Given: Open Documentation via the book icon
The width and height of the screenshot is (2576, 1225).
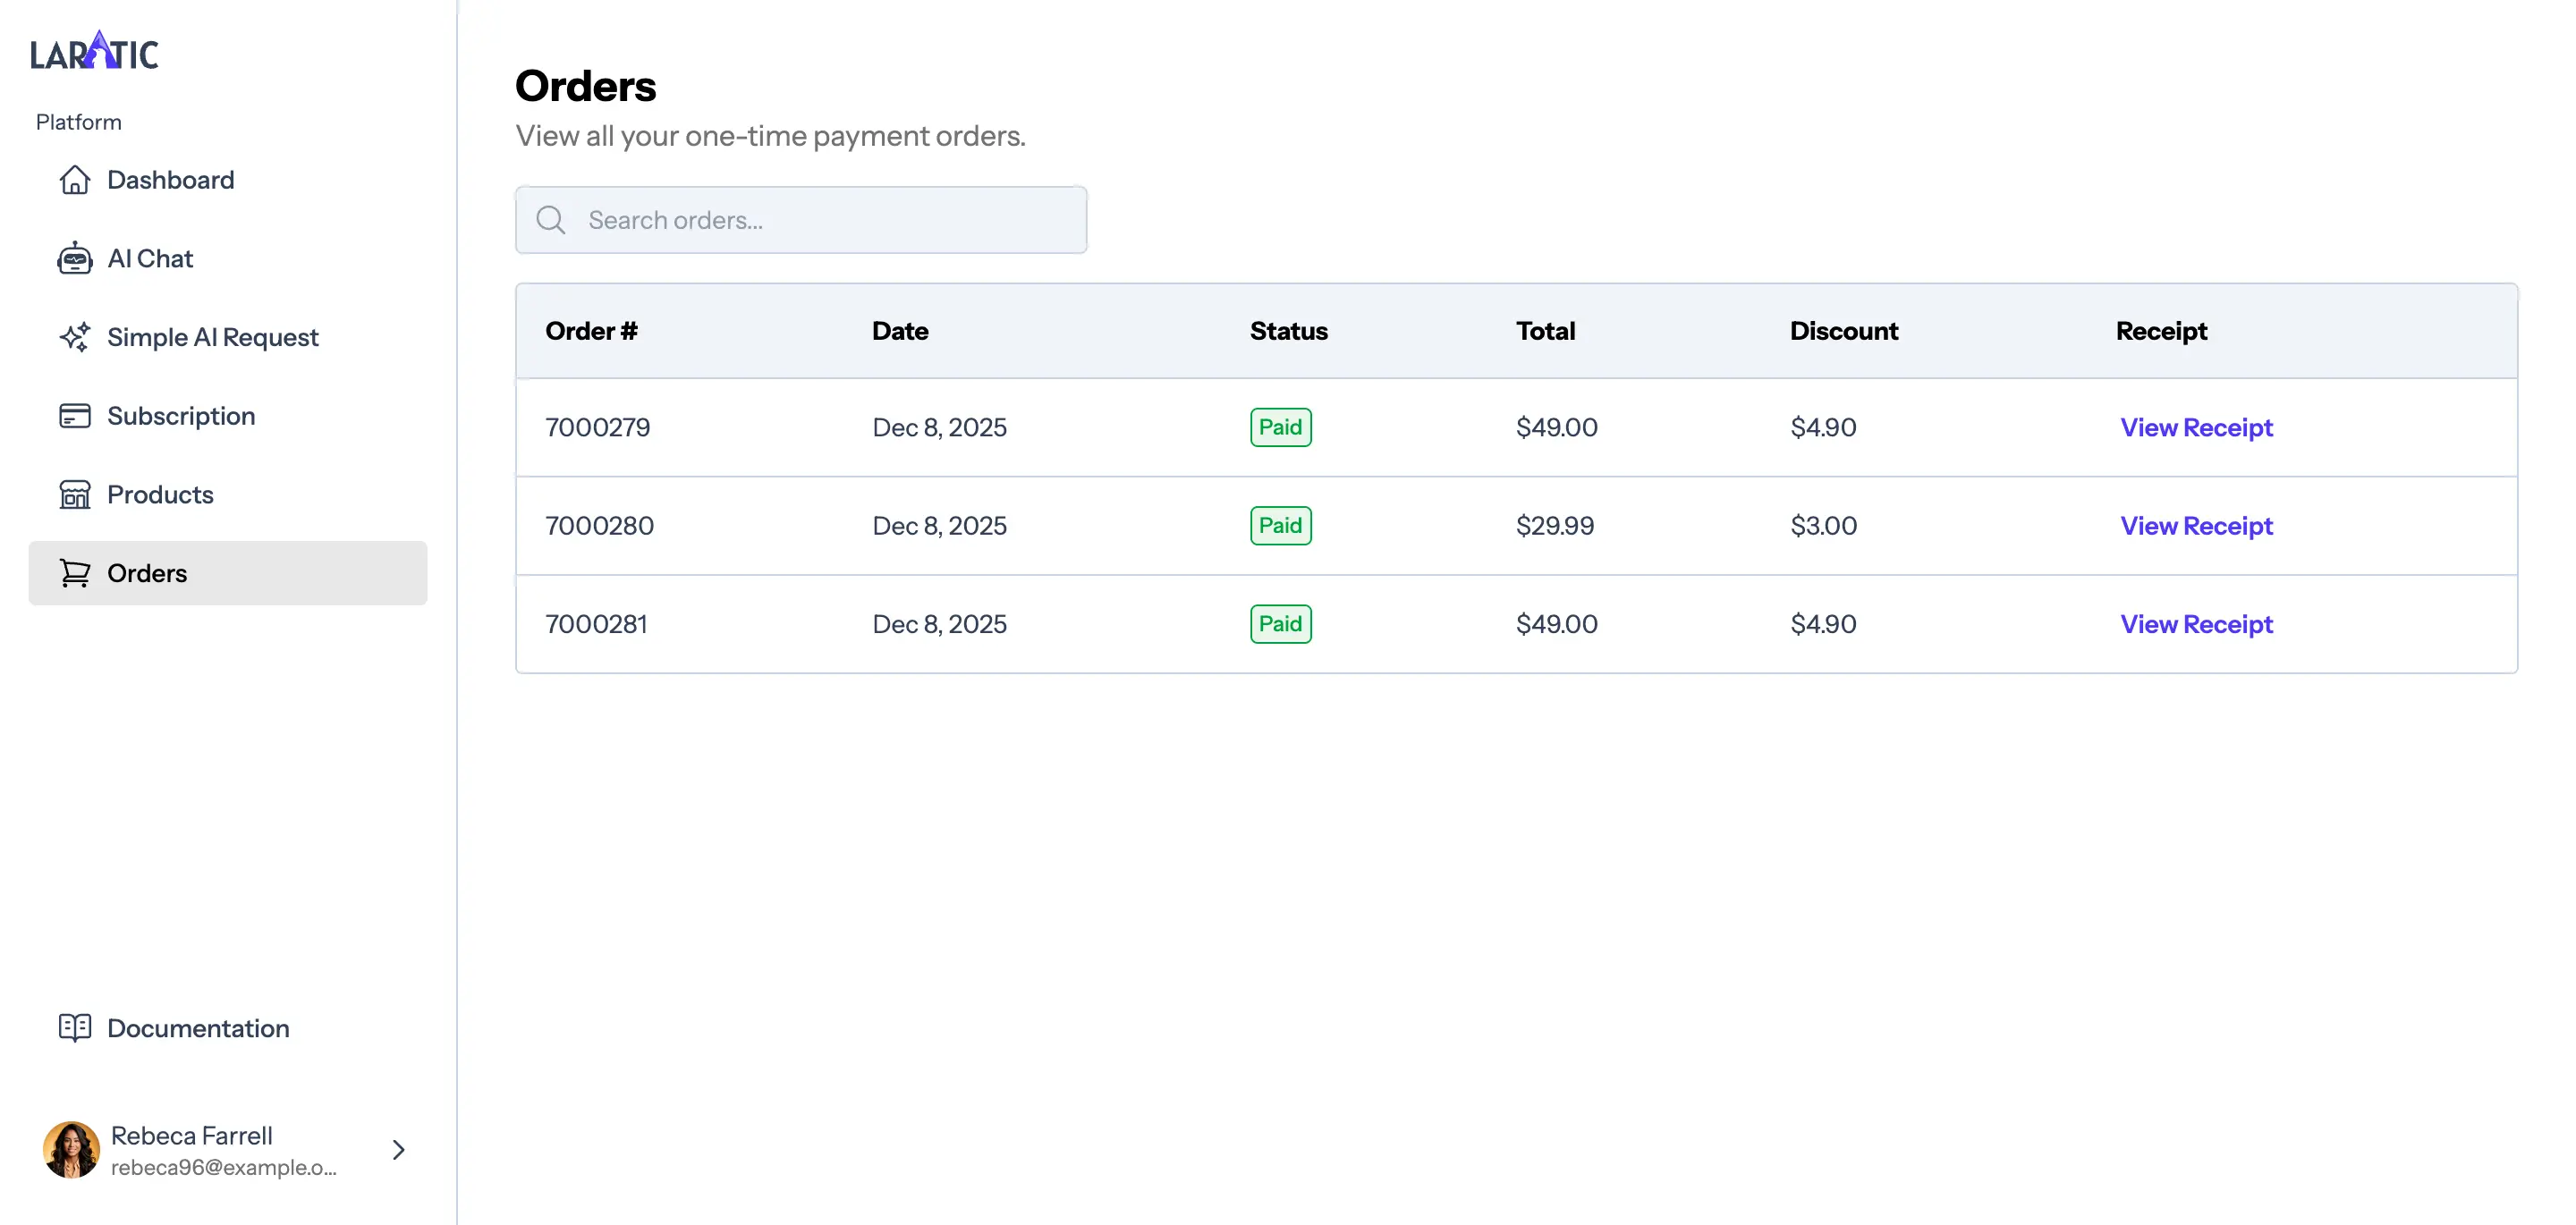Looking at the screenshot, I should (75, 1028).
